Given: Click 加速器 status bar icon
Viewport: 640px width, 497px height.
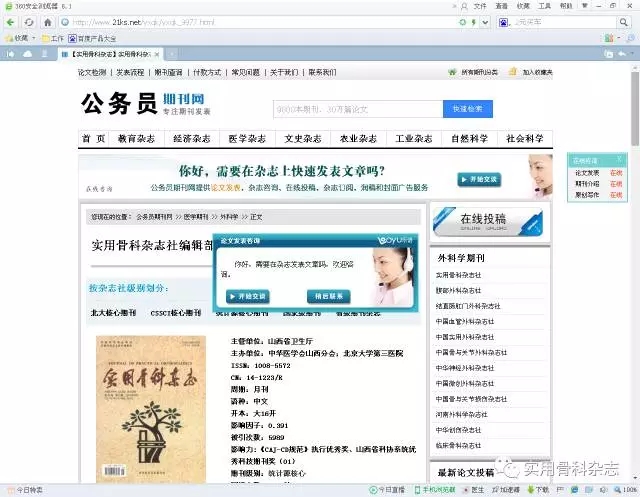Looking at the screenshot, I should tap(506, 490).
